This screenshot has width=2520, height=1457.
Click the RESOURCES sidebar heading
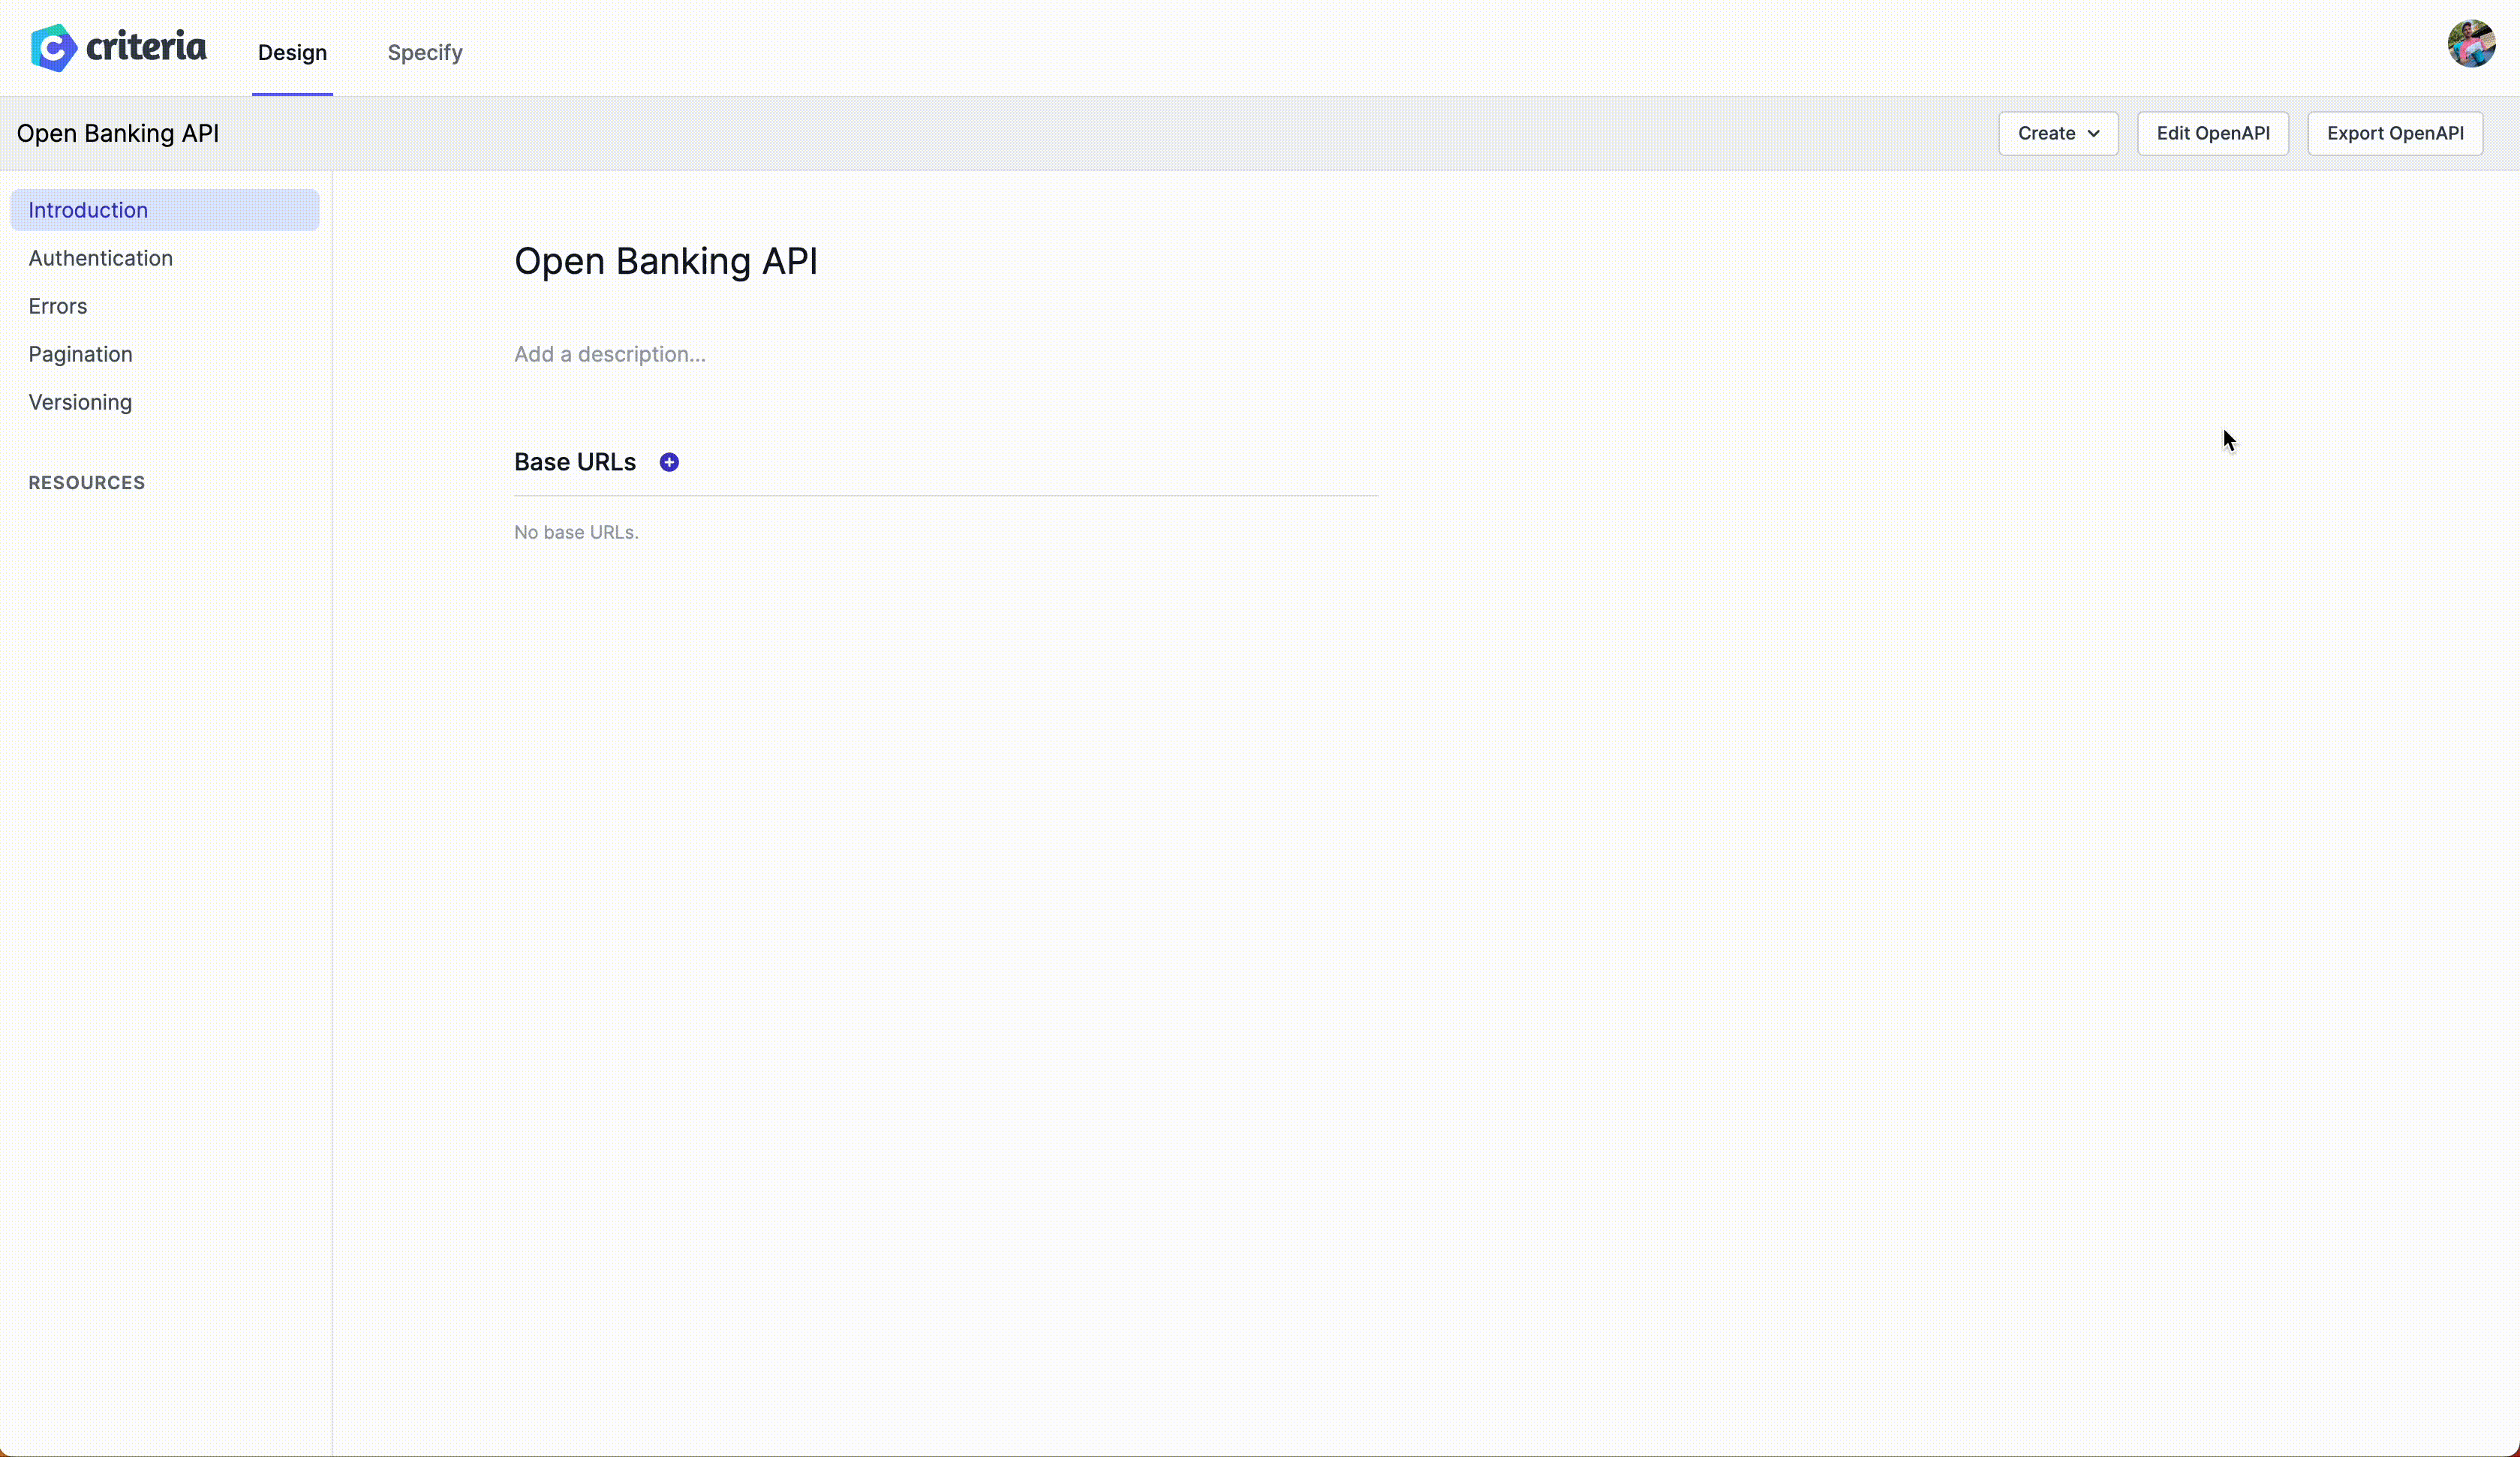pos(87,483)
